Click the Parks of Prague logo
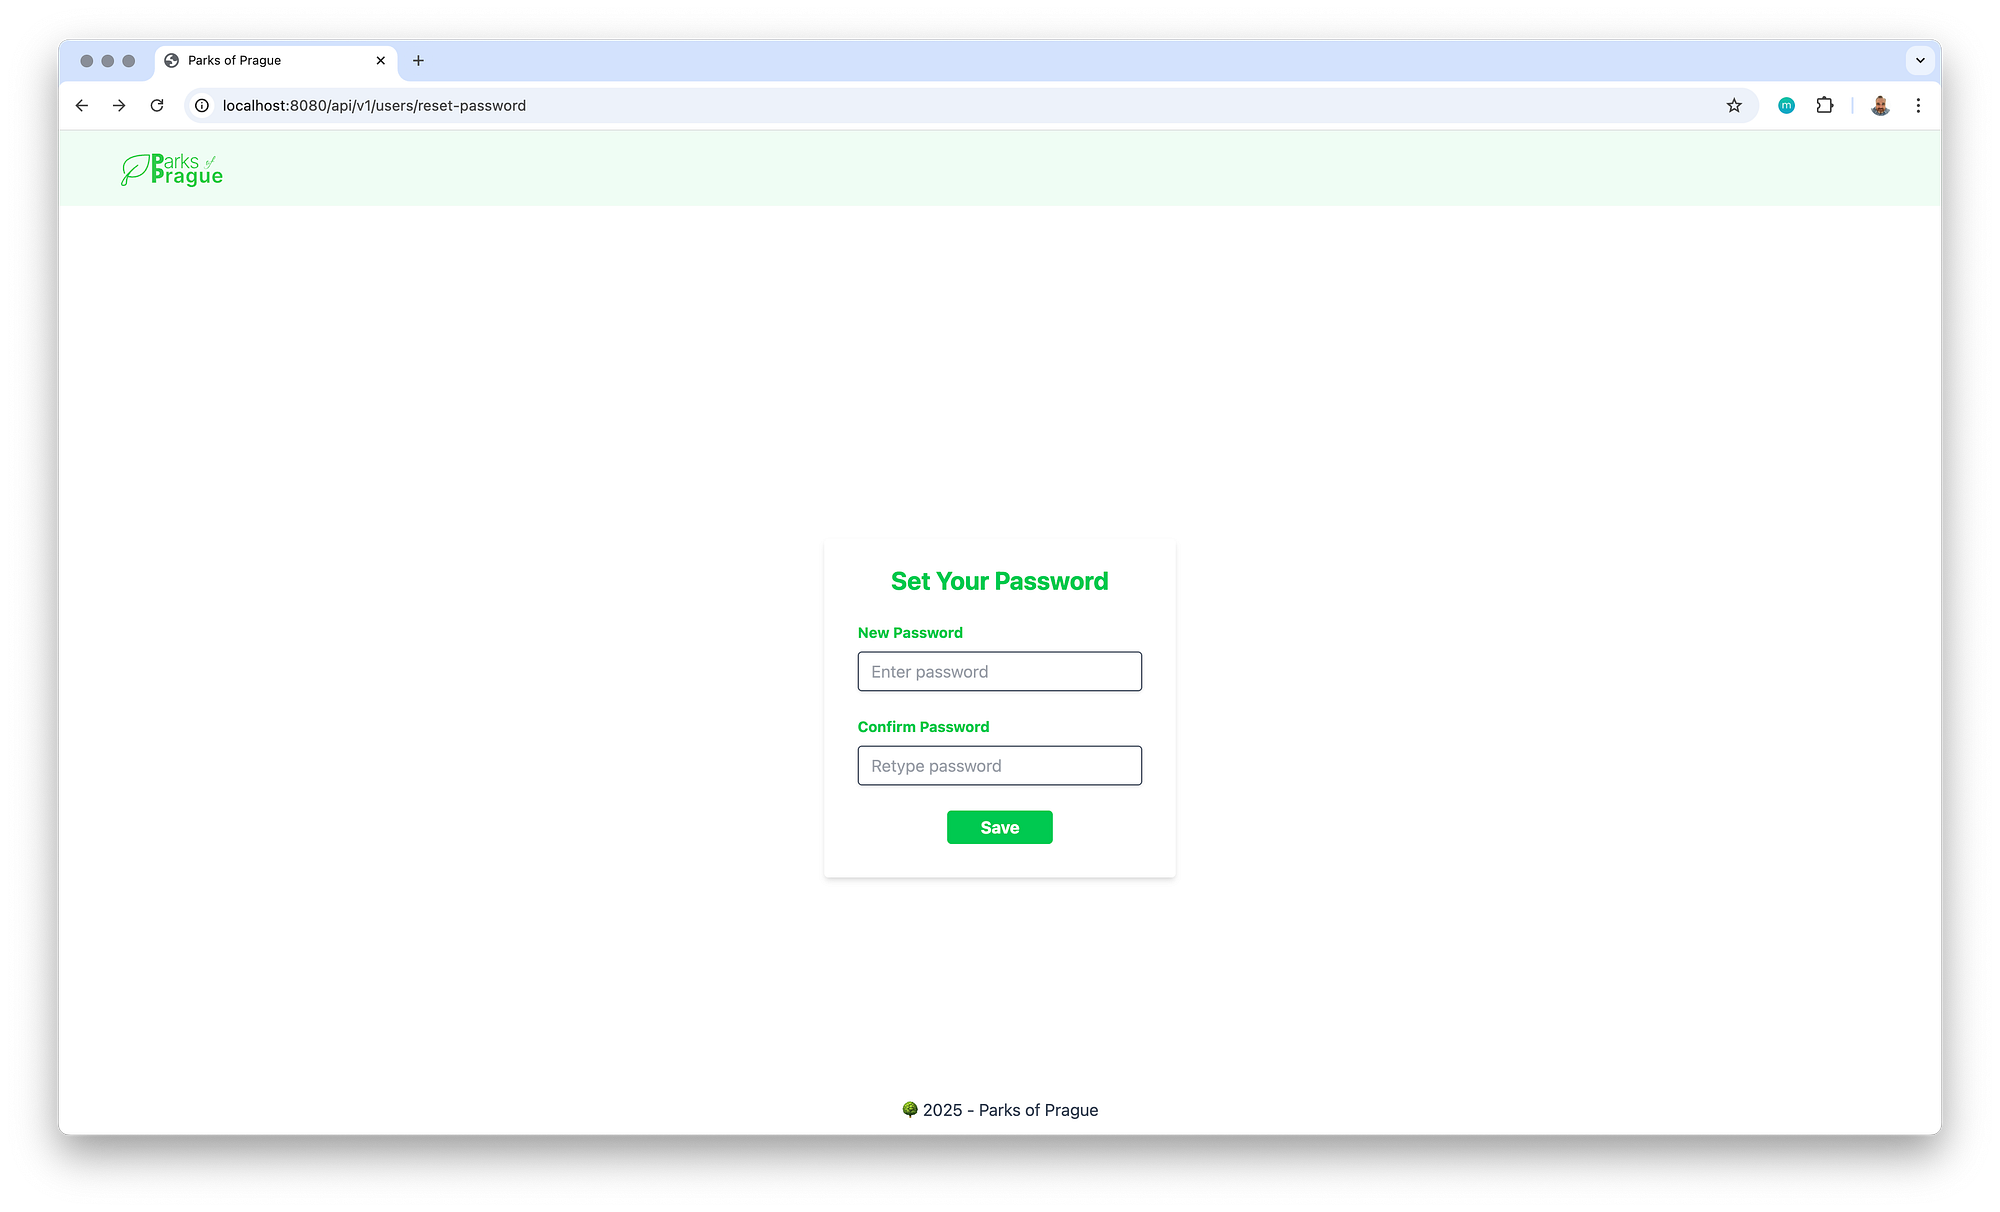The image size is (2000, 1212). point(172,169)
